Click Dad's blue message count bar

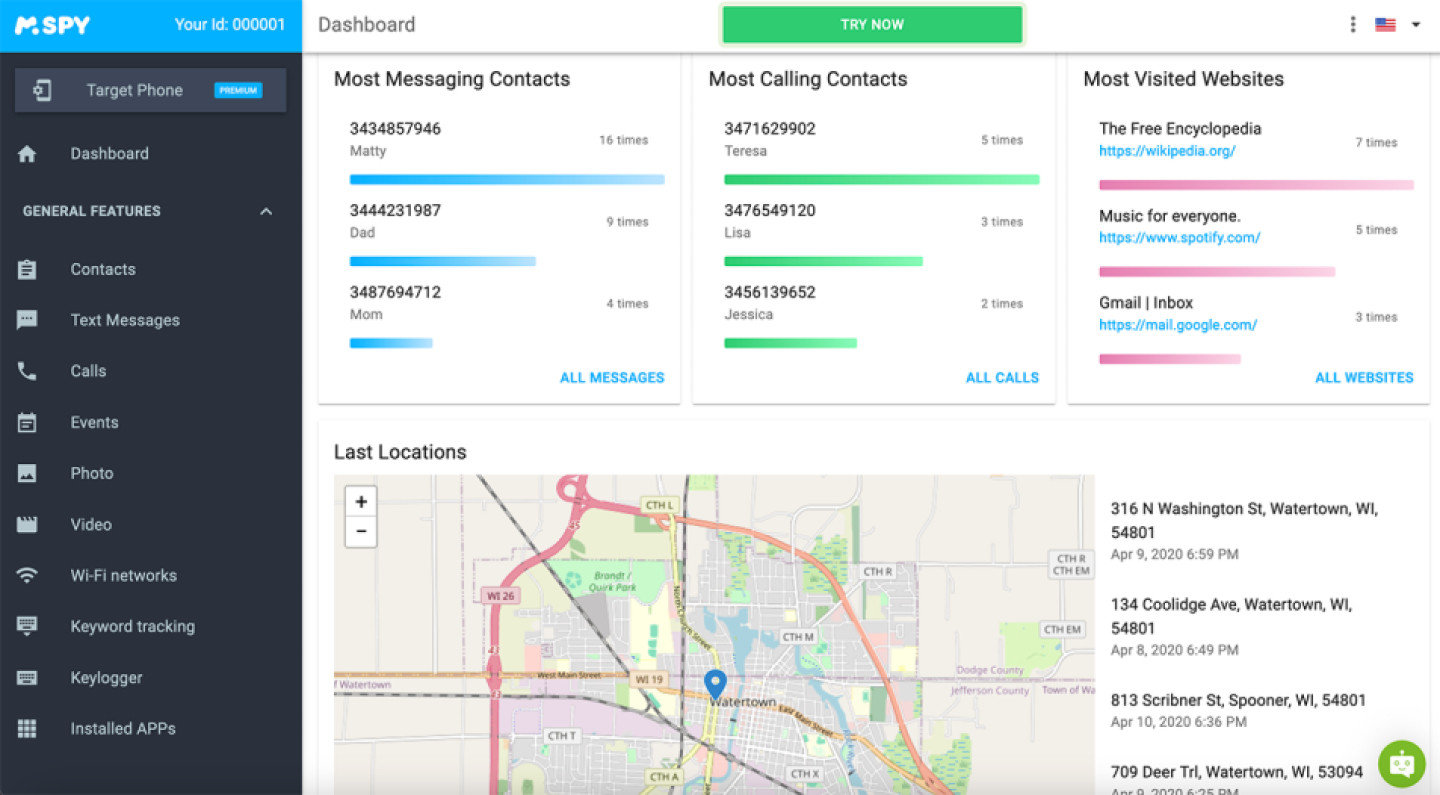[443, 262]
